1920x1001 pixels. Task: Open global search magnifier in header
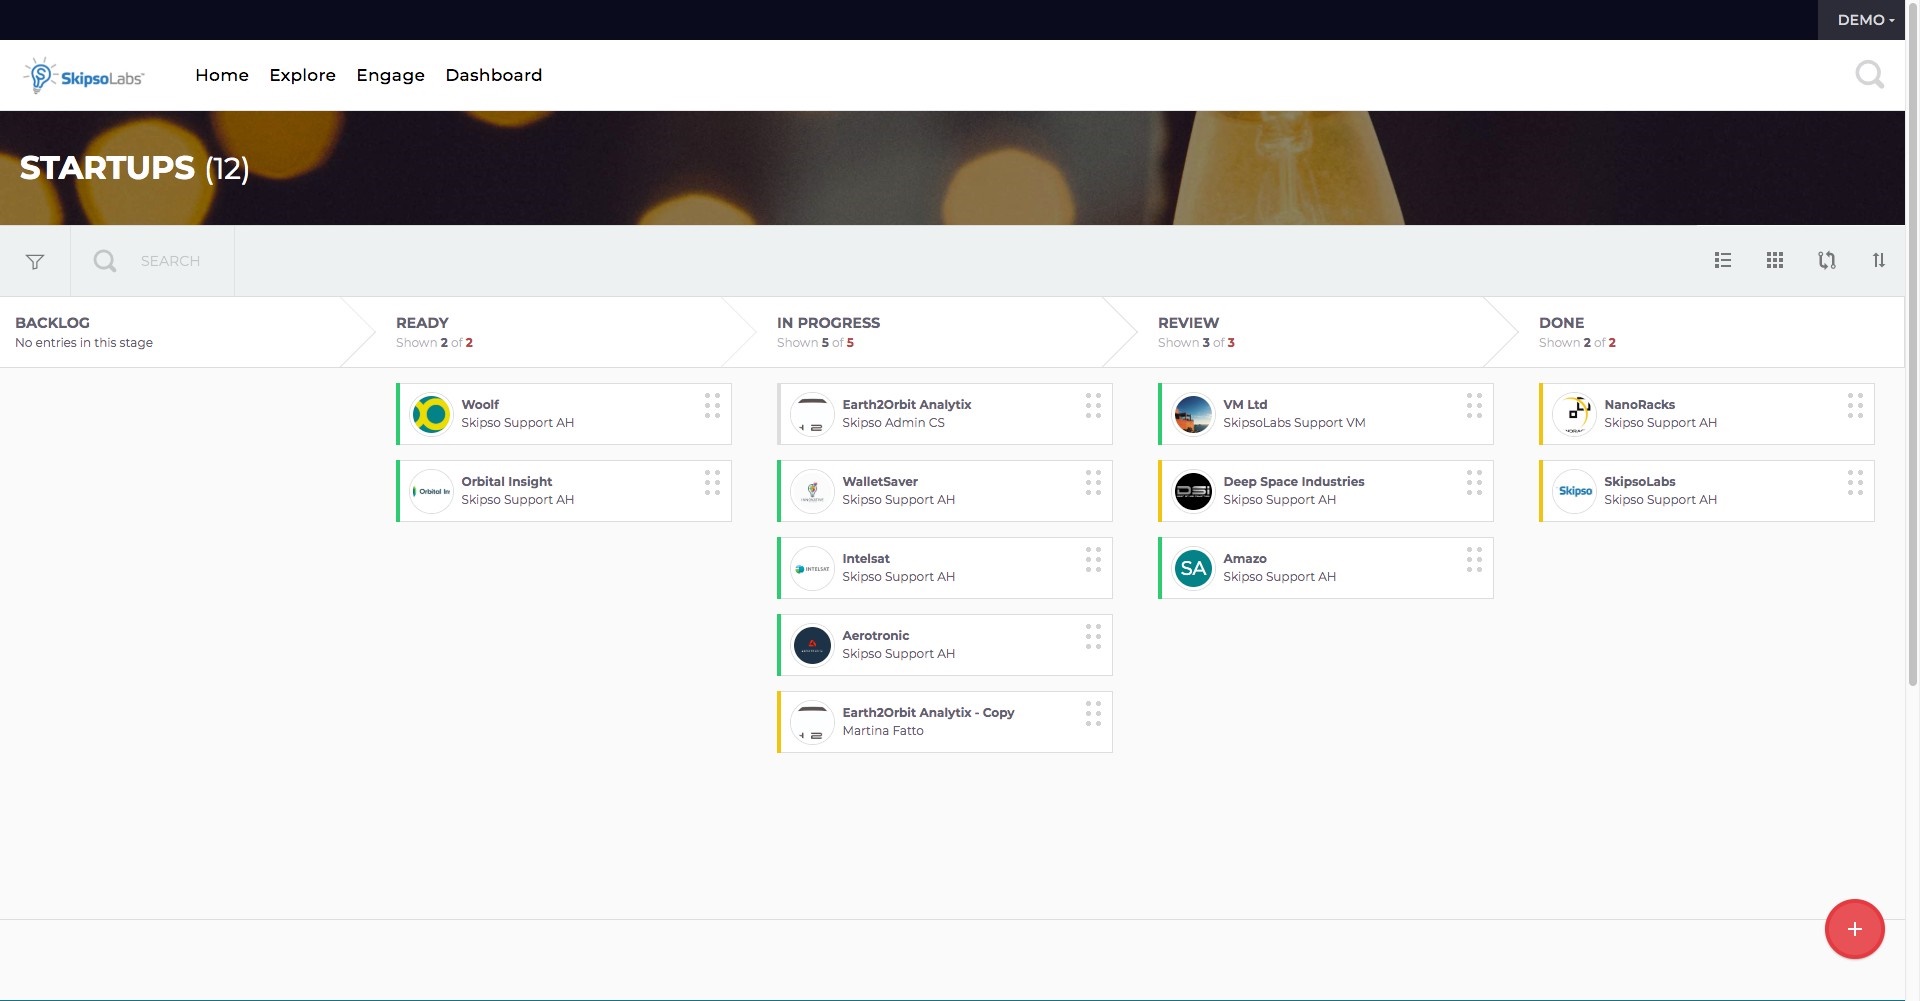coord(1869,75)
